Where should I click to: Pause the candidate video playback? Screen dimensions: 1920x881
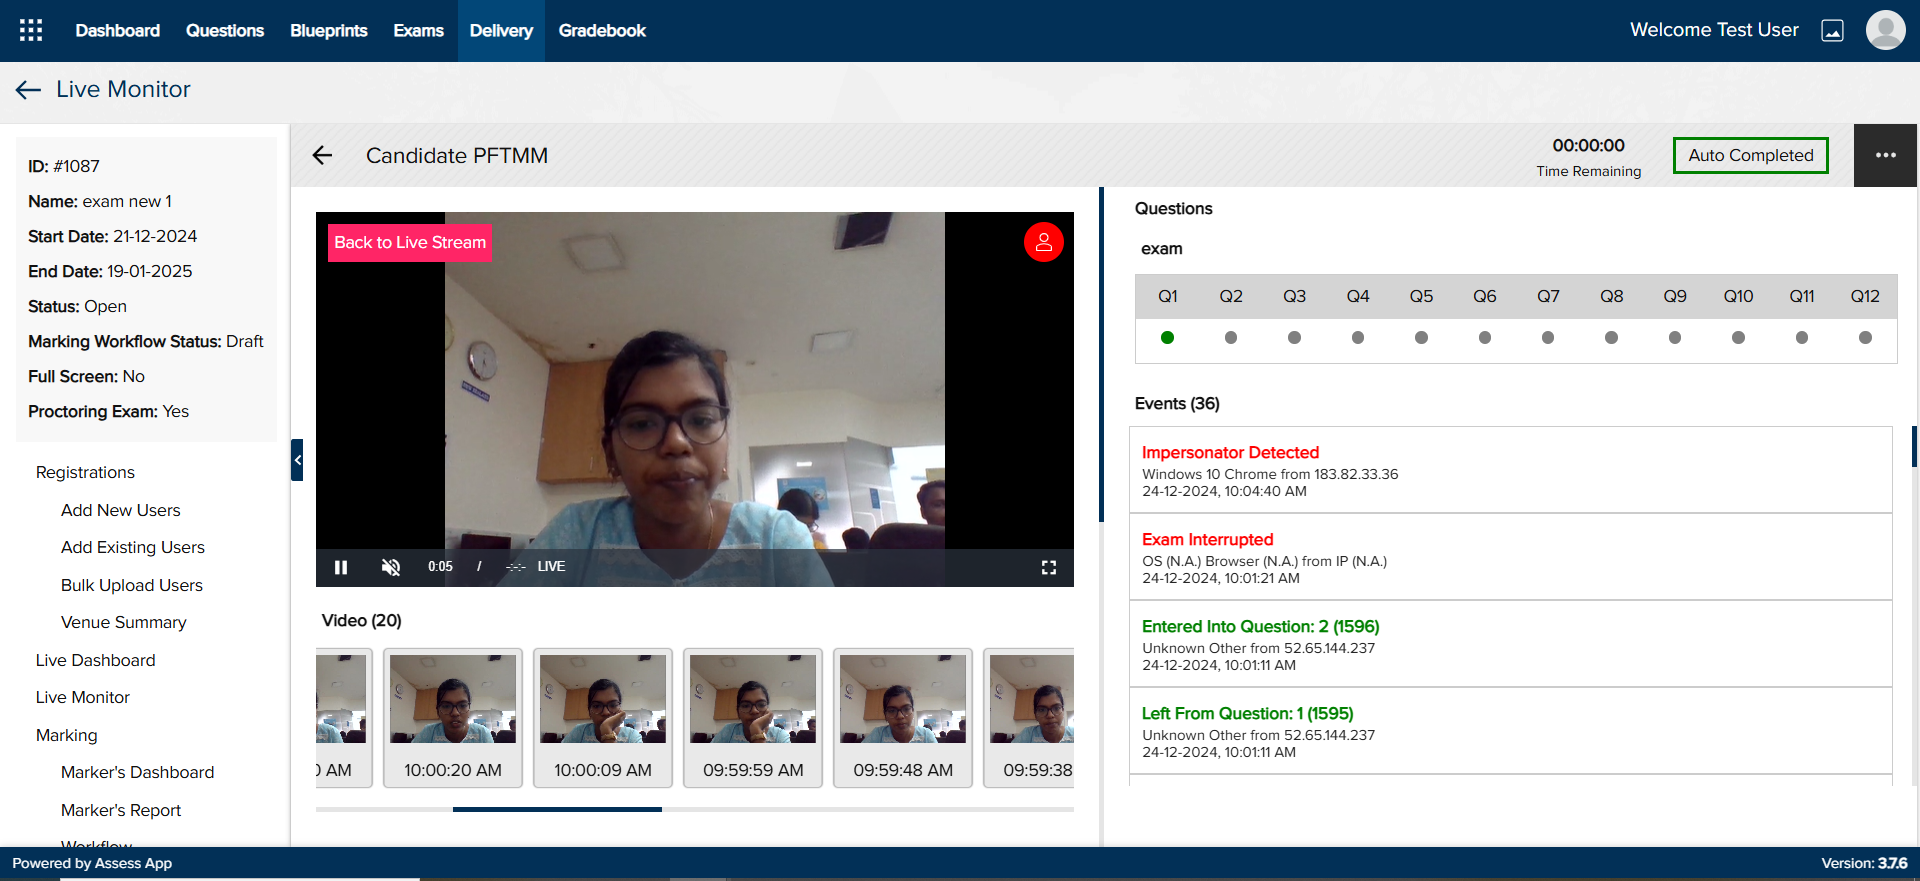coord(341,567)
